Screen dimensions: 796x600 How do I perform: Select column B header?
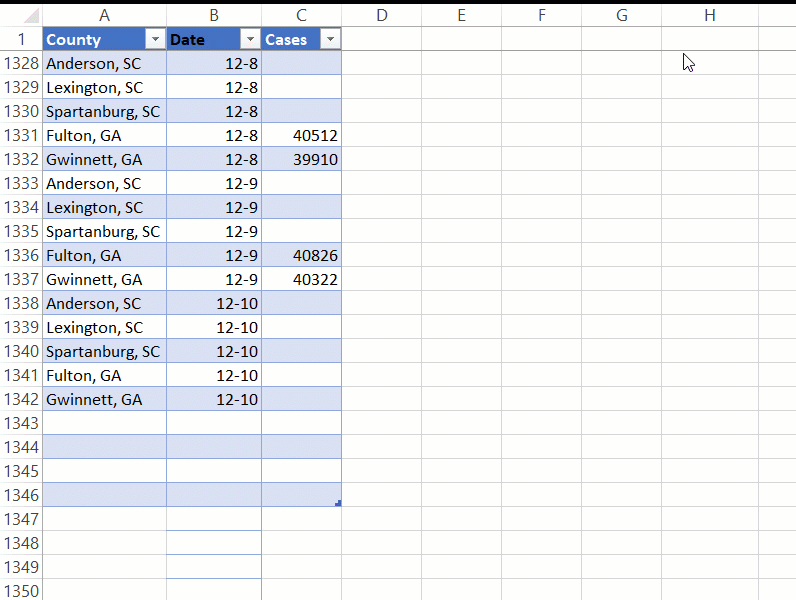click(x=214, y=15)
